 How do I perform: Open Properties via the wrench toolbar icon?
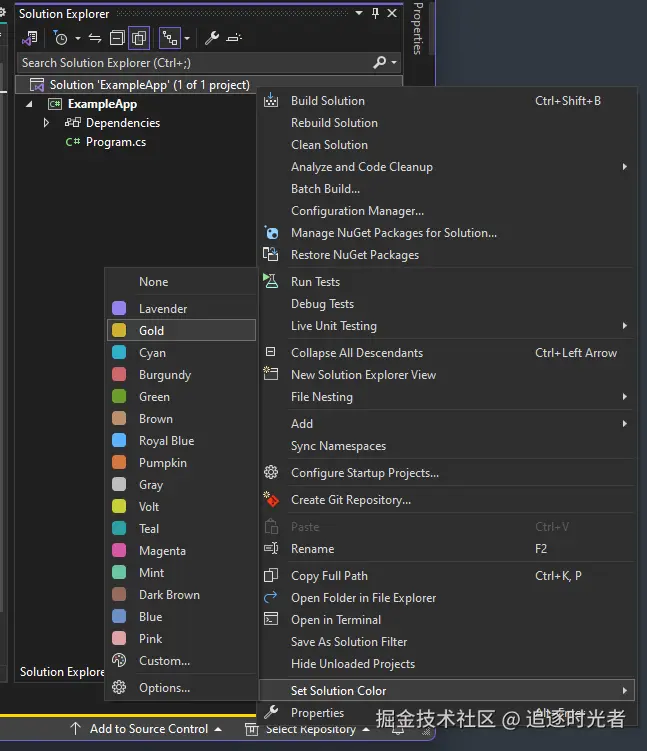pos(212,38)
